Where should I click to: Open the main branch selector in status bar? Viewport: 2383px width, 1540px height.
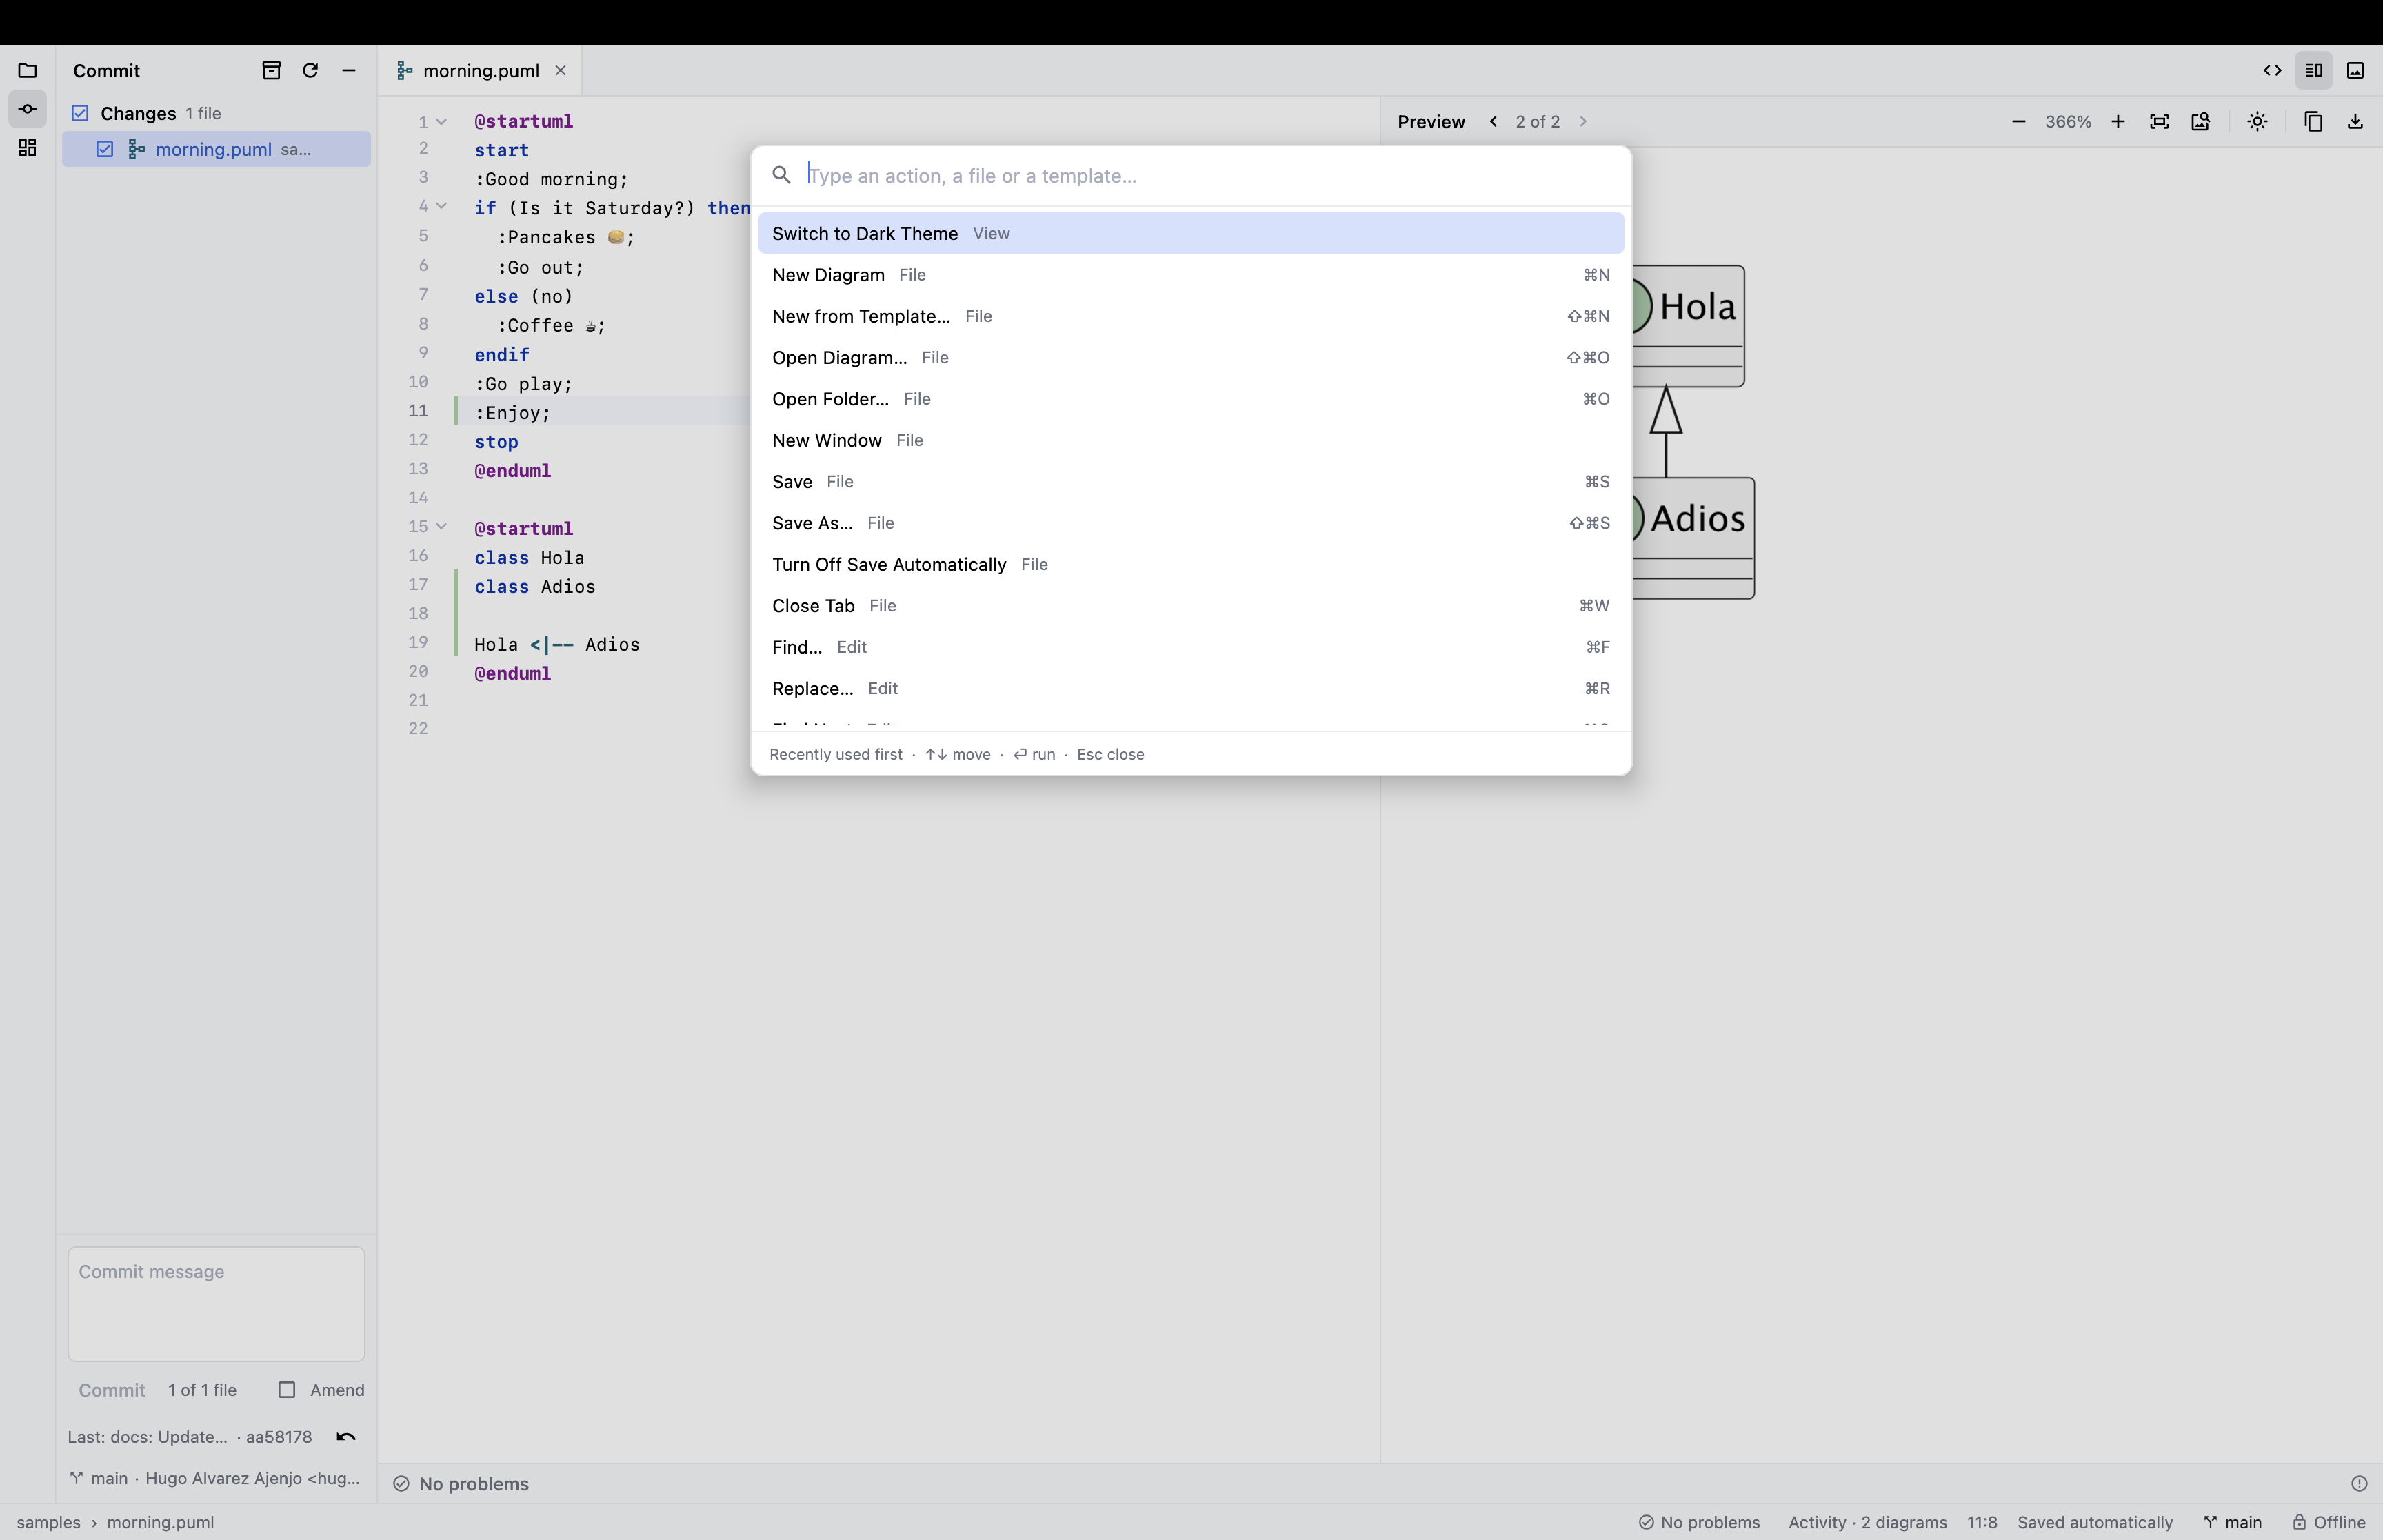2232,1522
